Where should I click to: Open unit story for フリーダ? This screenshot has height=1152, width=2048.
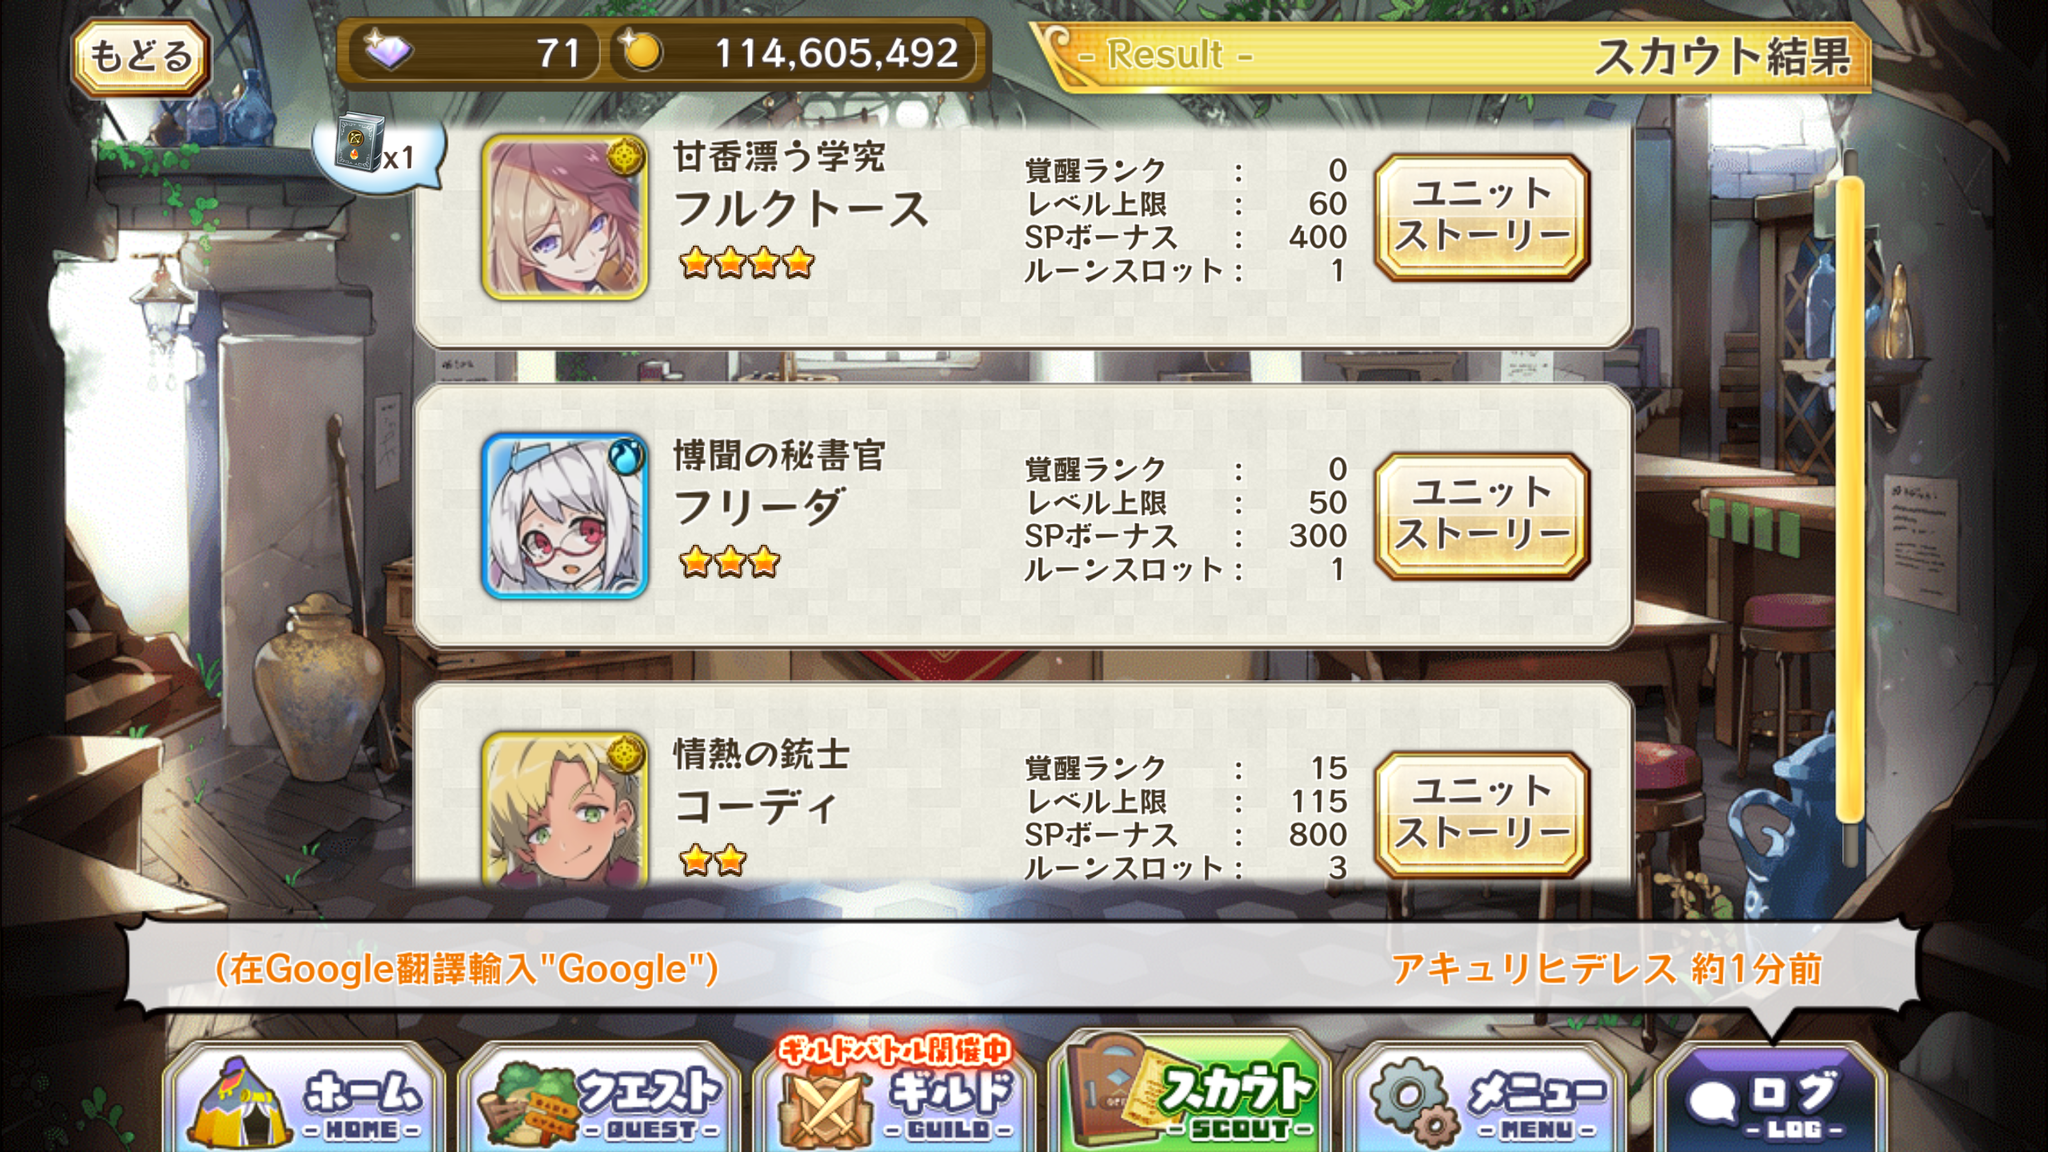pos(1482,515)
